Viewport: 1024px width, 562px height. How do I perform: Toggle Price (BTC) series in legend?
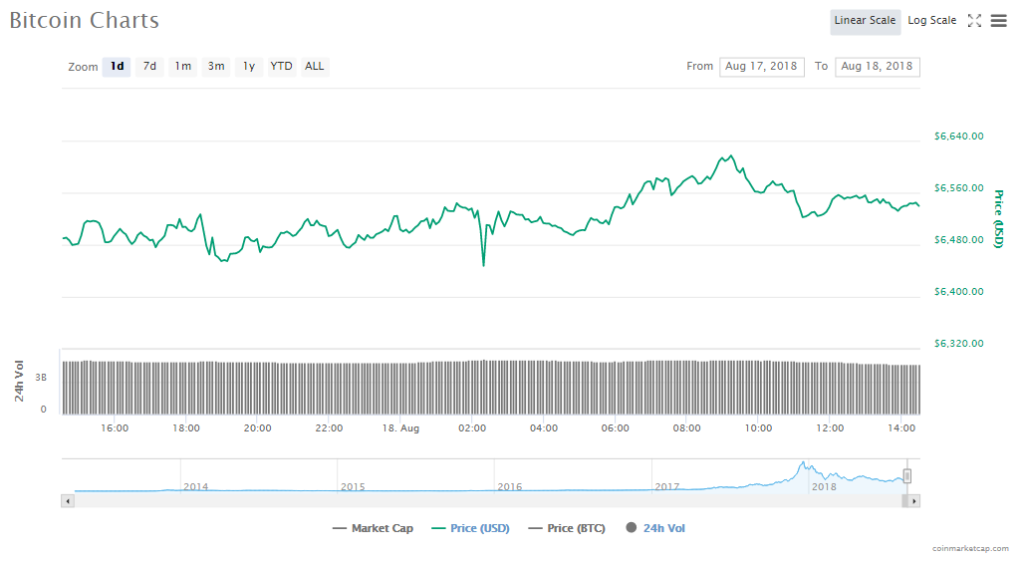point(566,528)
